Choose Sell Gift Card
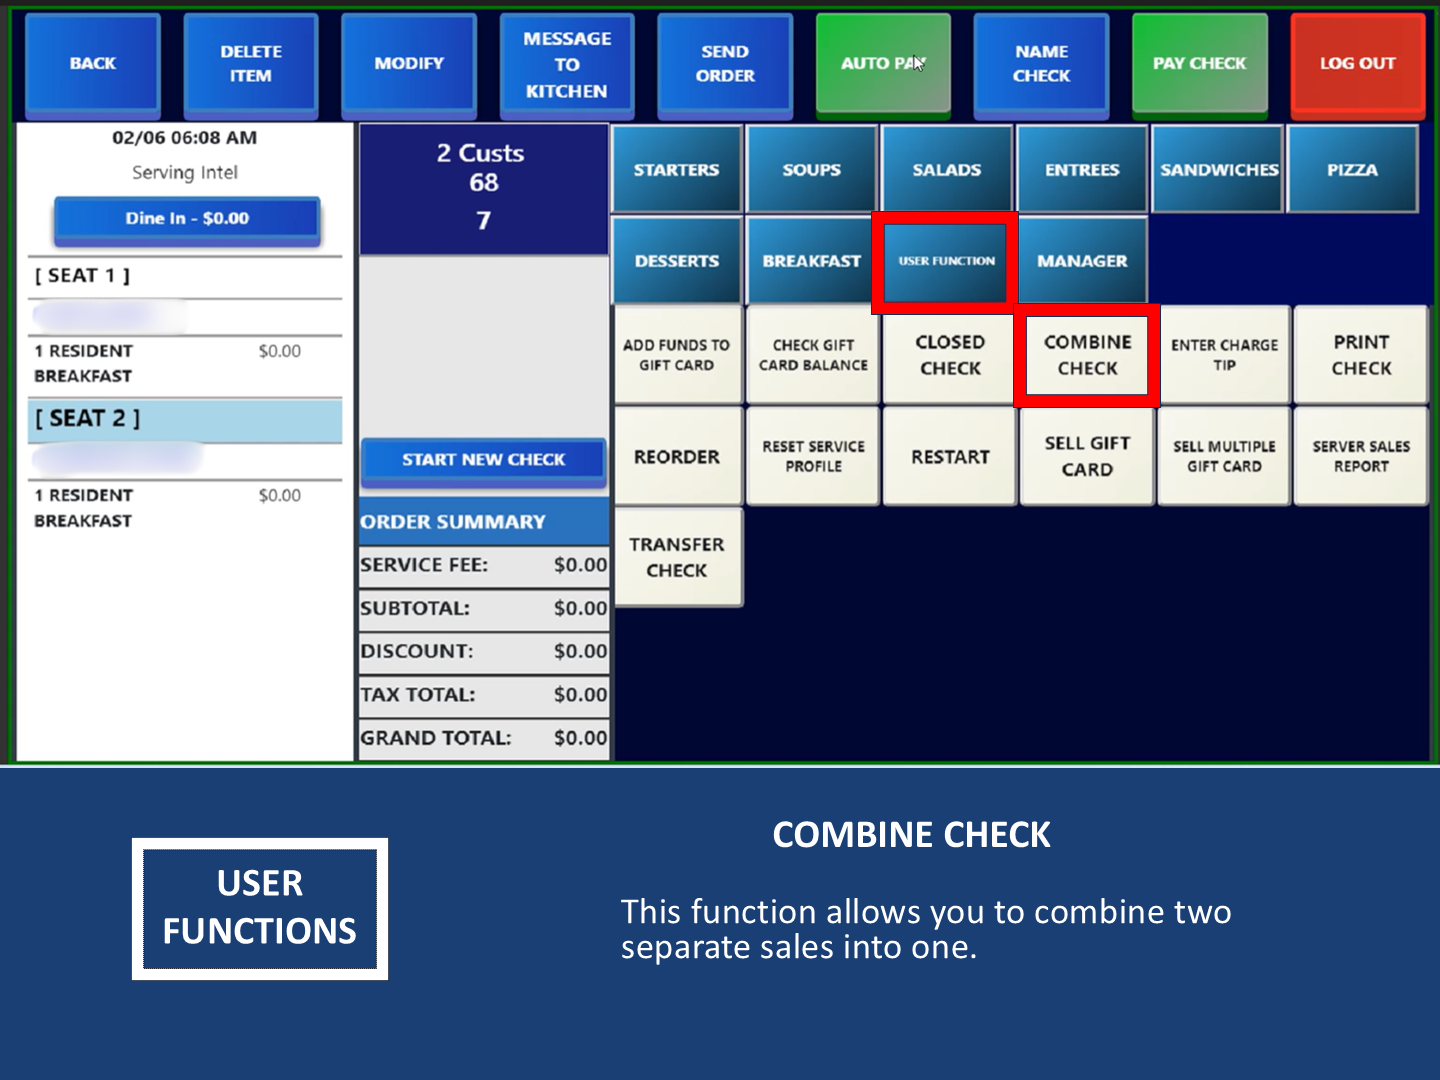This screenshot has height=1080, width=1440. (1087, 456)
